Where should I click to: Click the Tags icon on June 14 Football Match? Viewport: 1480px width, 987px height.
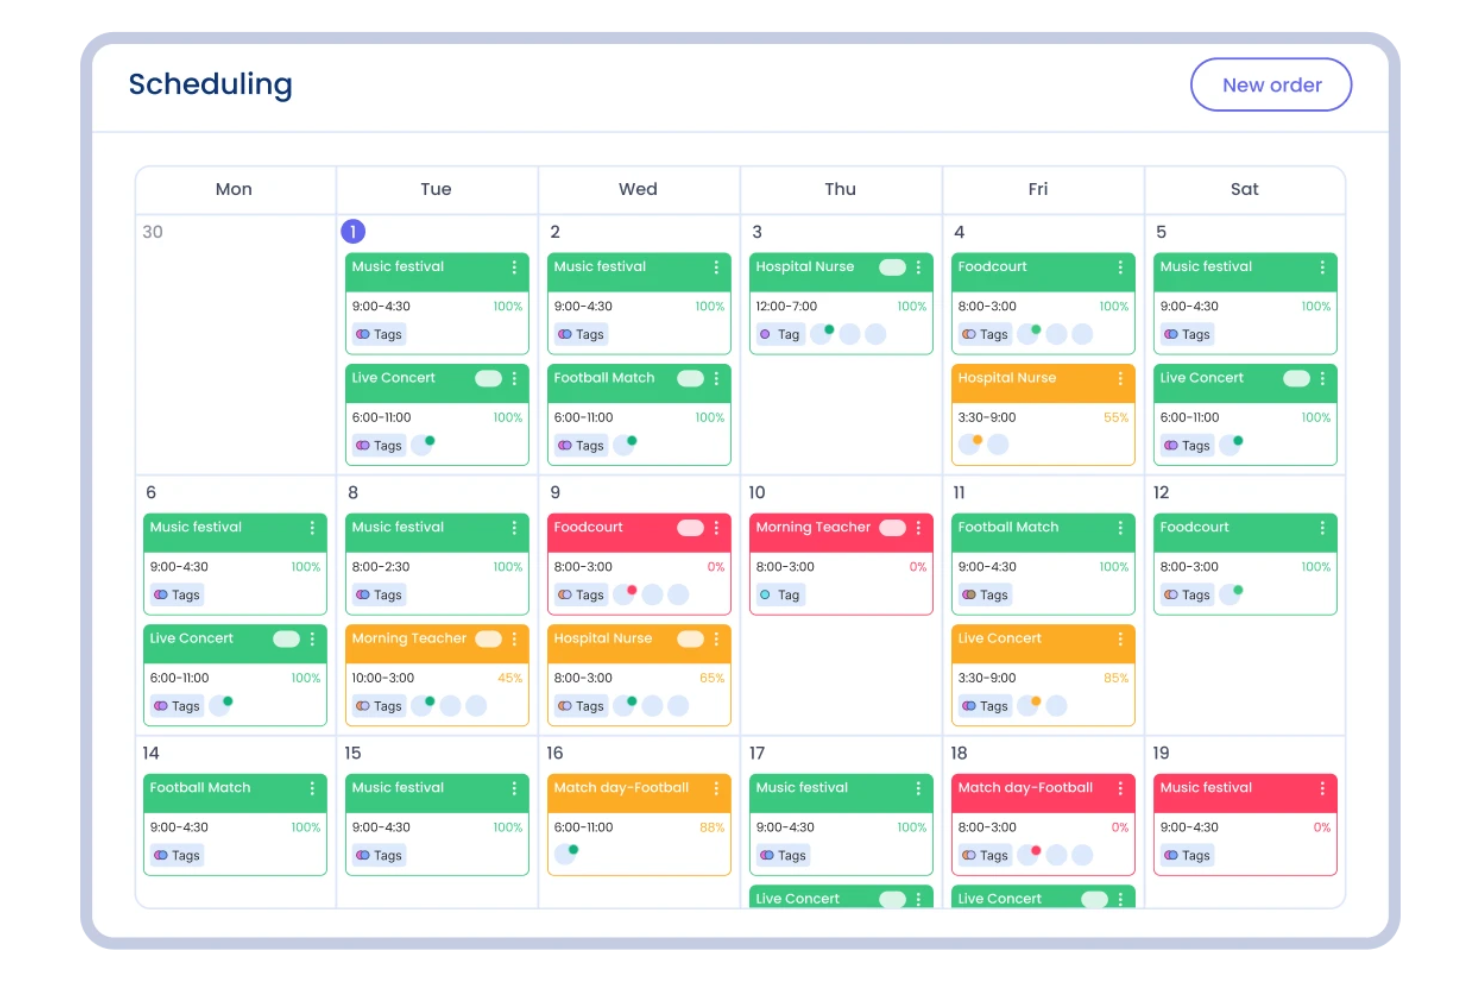162,855
